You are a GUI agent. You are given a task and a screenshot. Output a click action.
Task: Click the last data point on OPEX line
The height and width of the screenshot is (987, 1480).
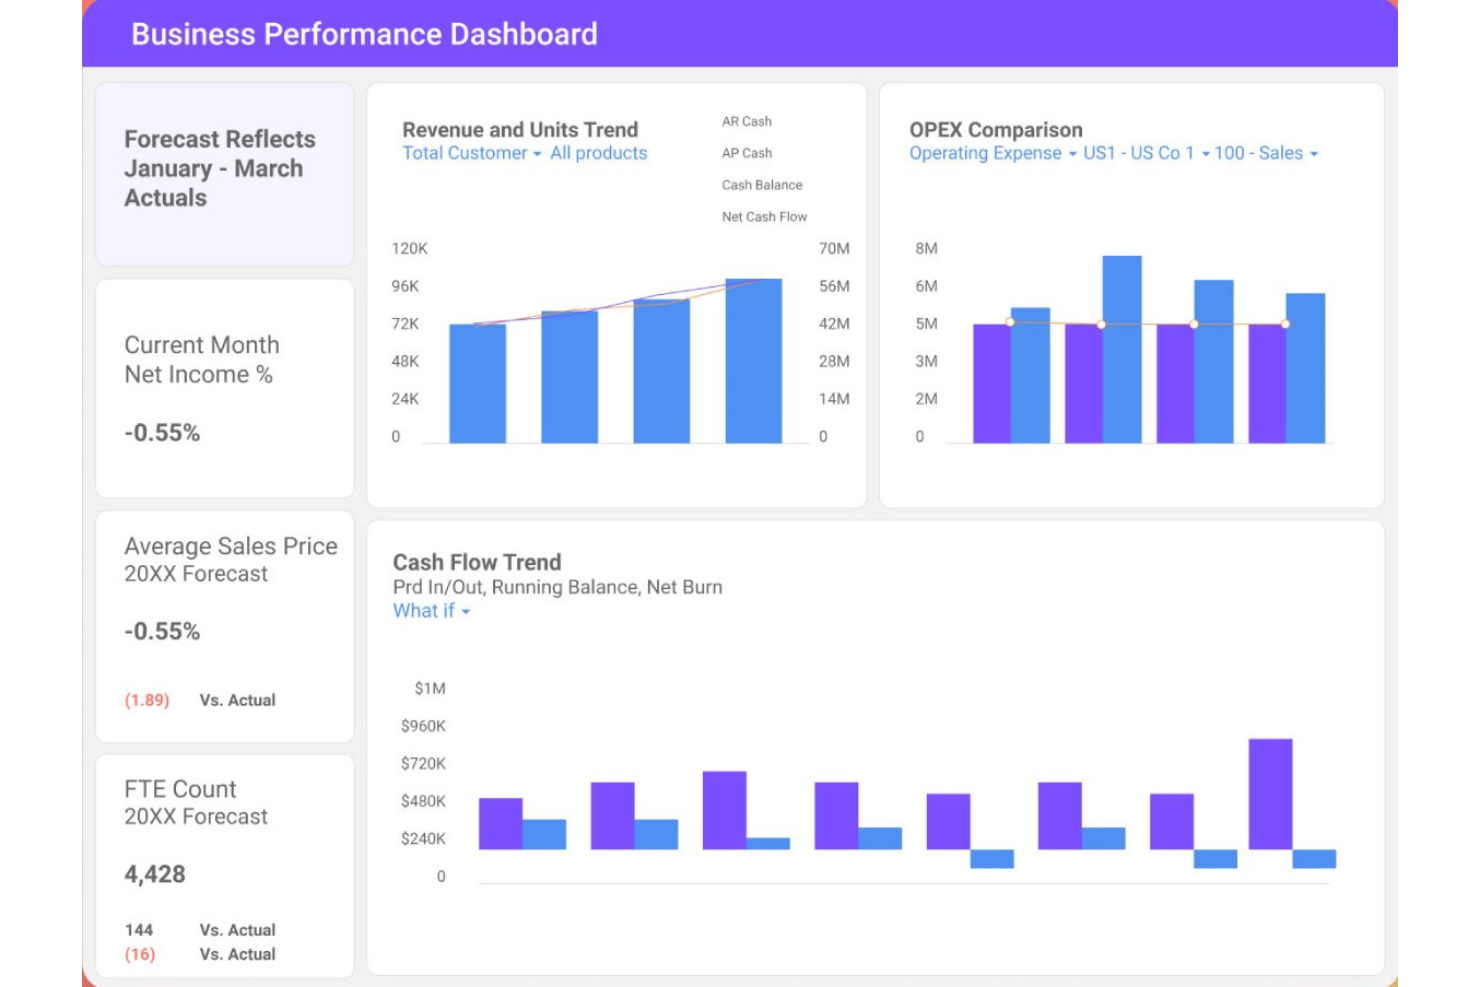click(1285, 324)
